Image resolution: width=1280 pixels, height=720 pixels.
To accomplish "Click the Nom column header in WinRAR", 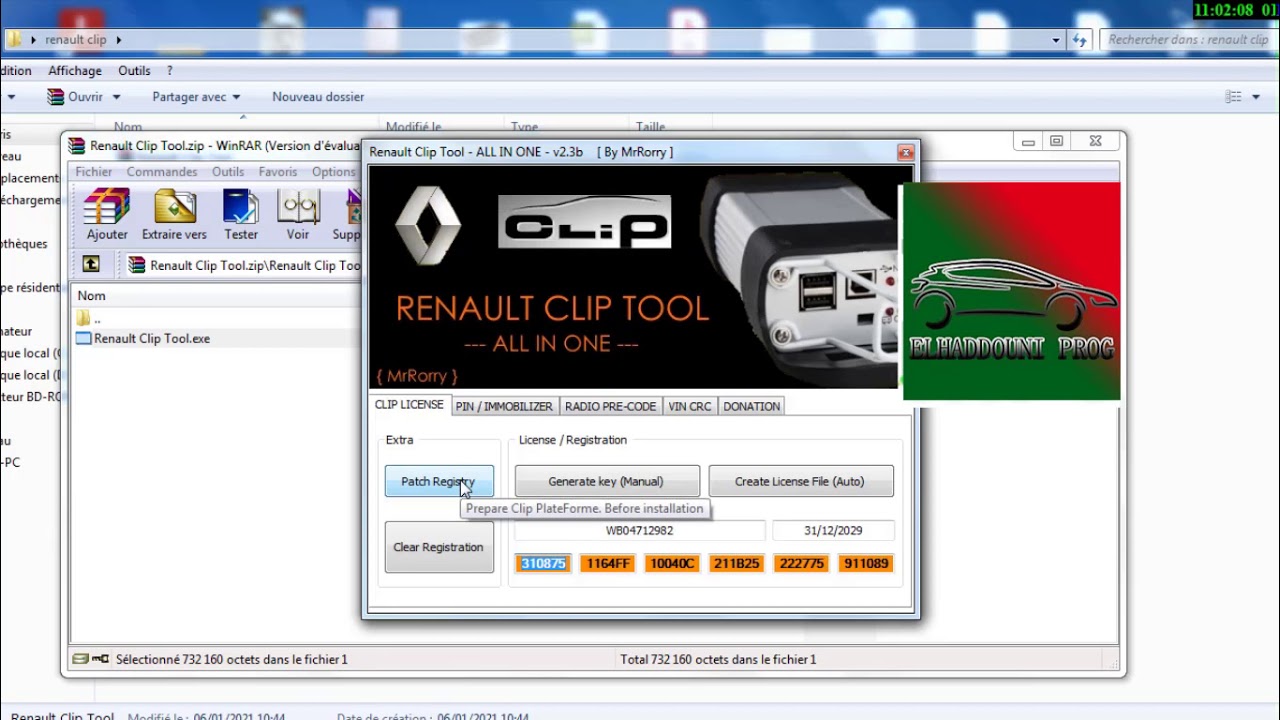I will coord(92,296).
